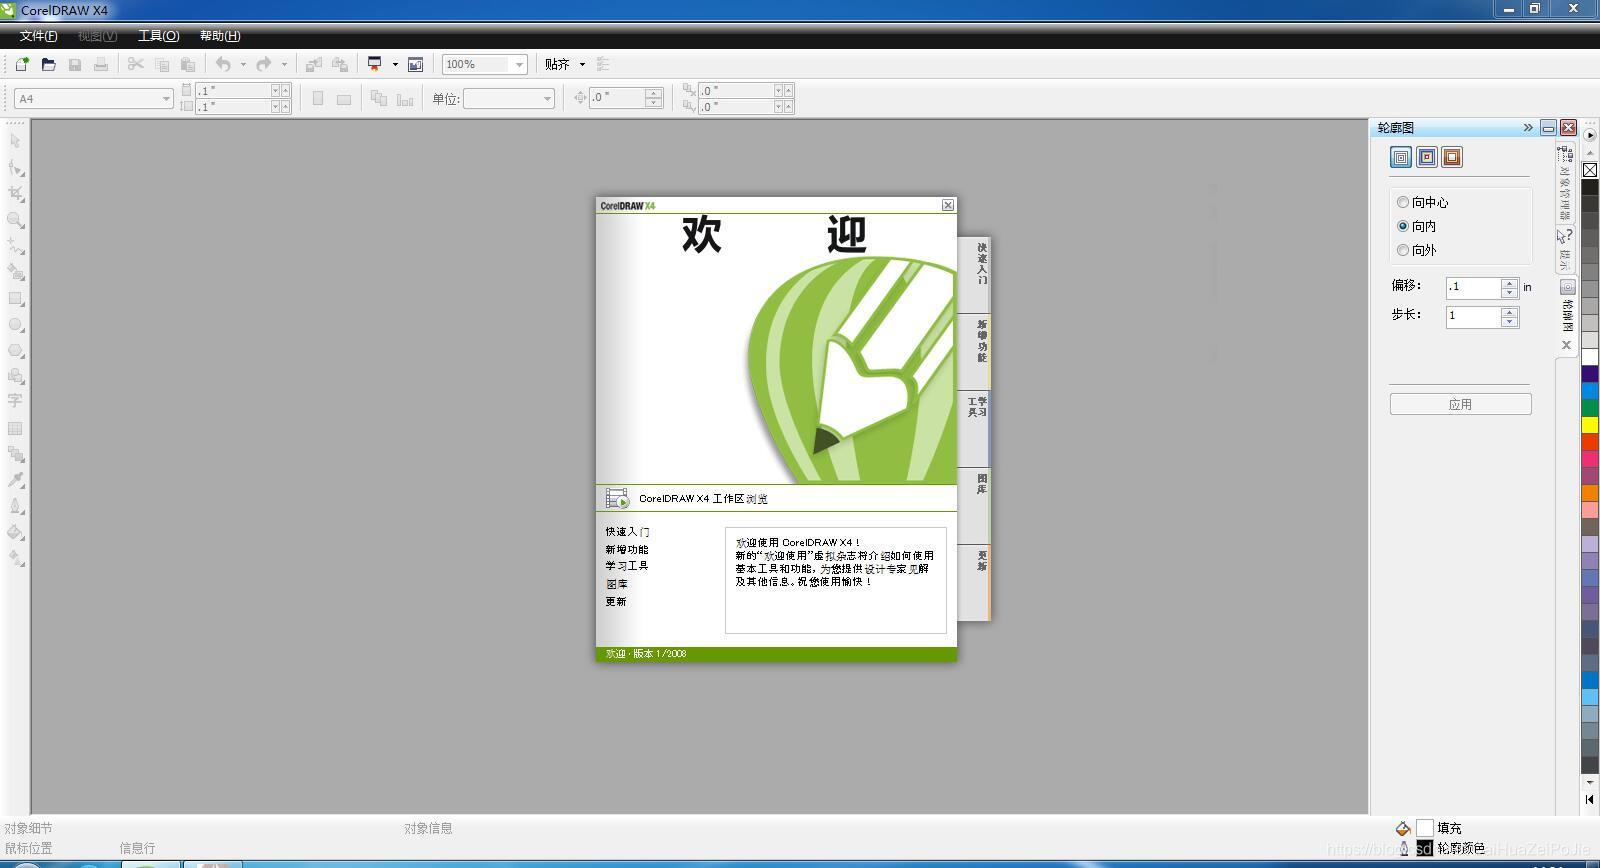Open the 单位 units dropdown

547,99
